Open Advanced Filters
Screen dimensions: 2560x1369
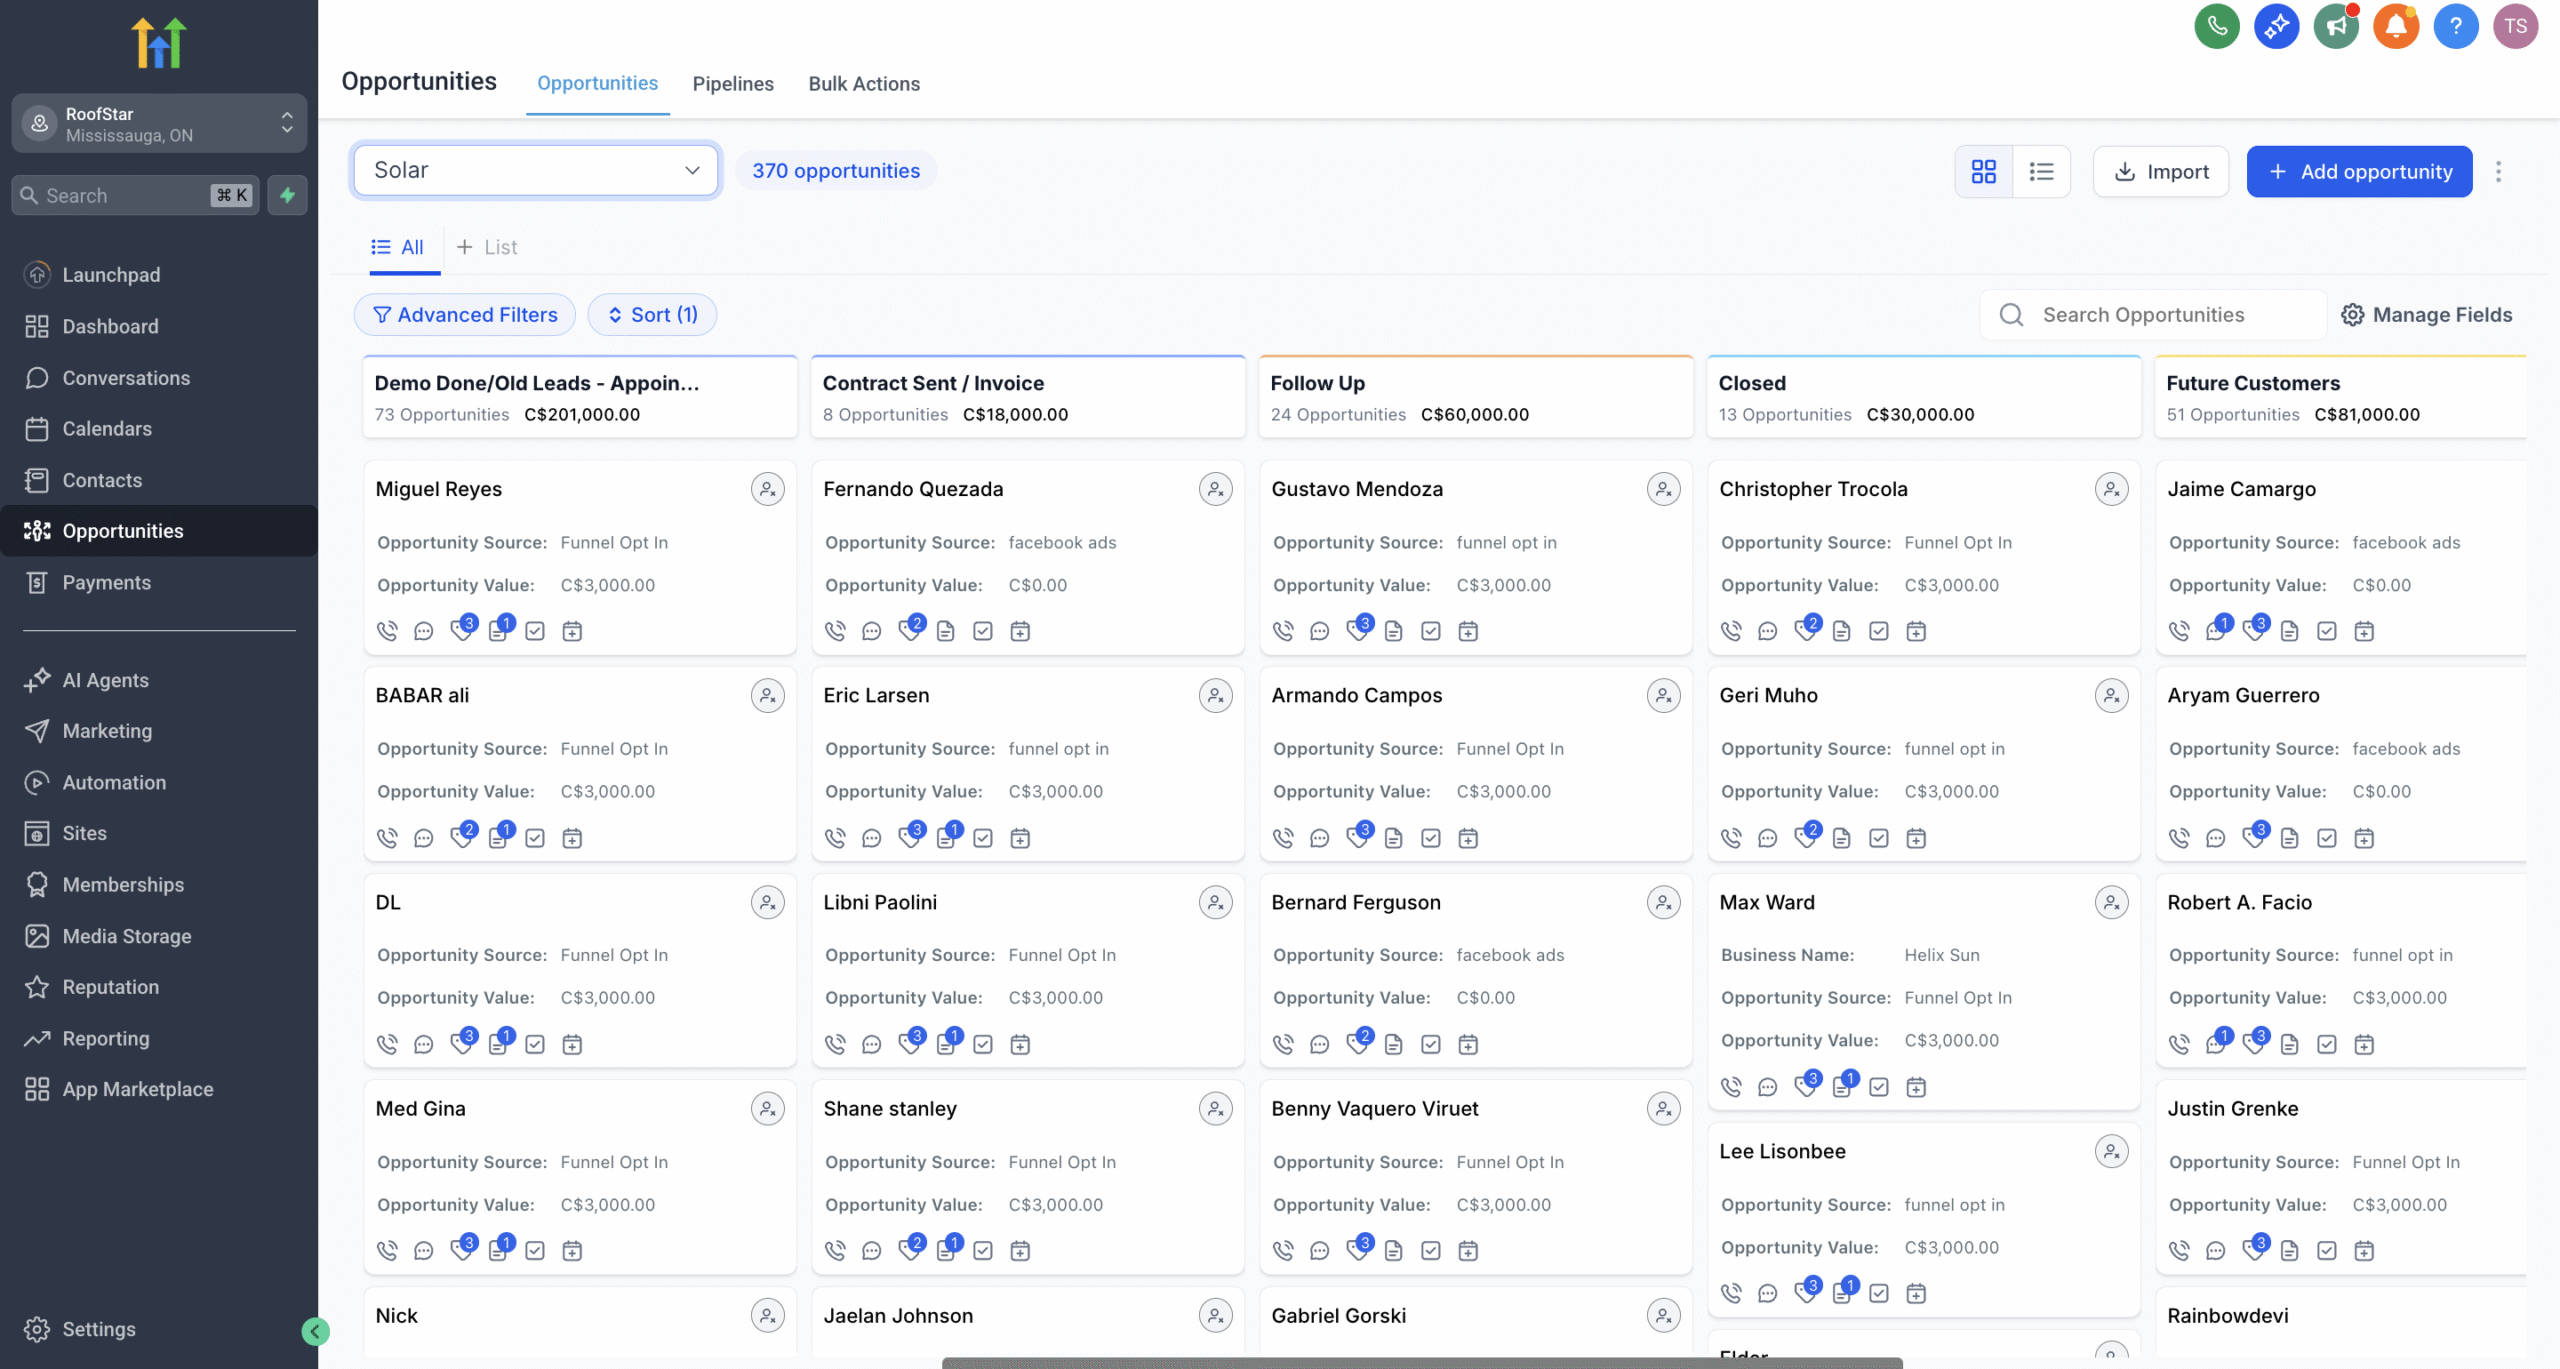(465, 315)
